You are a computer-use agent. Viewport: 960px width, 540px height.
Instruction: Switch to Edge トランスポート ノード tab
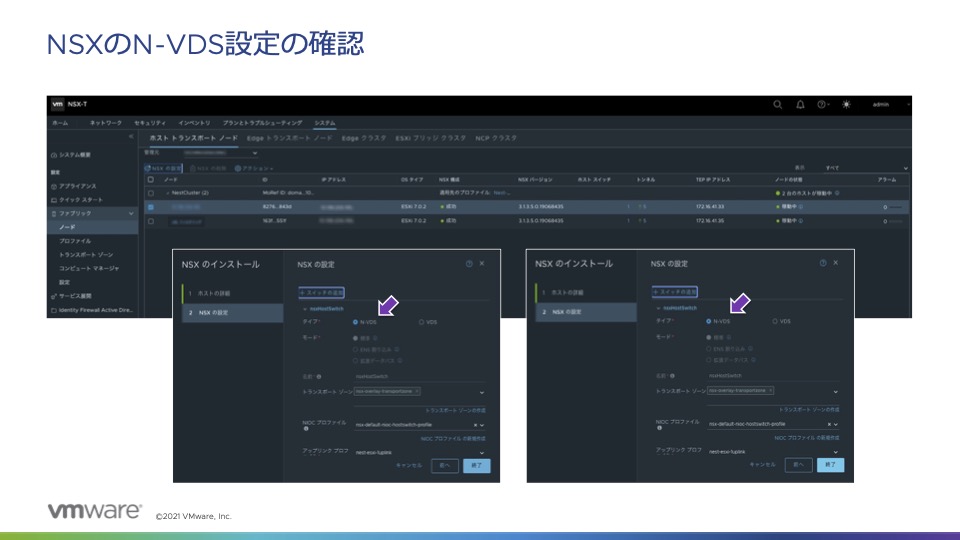click(x=290, y=138)
